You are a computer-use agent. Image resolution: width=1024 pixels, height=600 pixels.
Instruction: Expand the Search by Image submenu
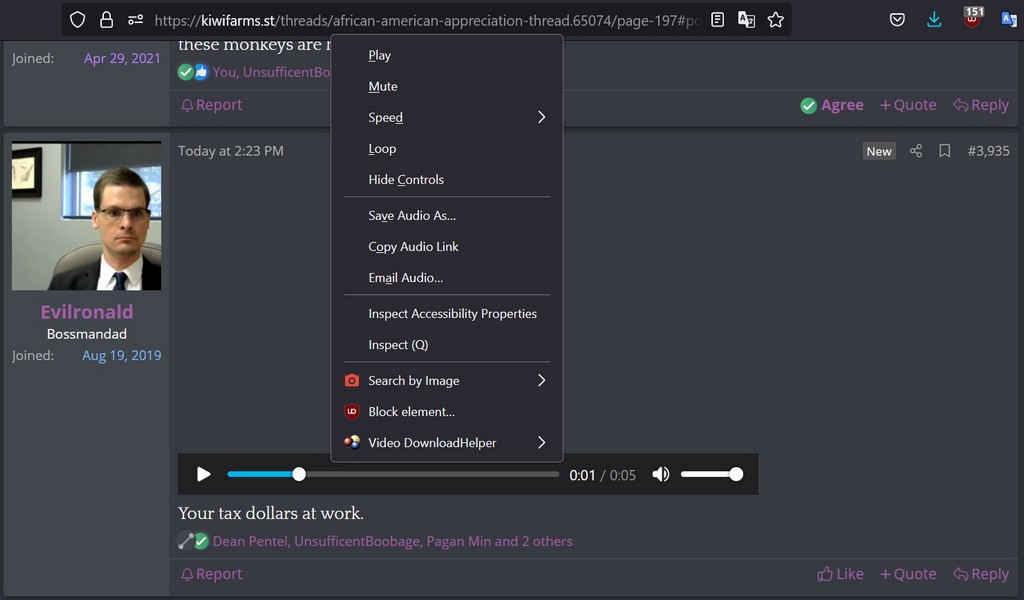pos(447,381)
